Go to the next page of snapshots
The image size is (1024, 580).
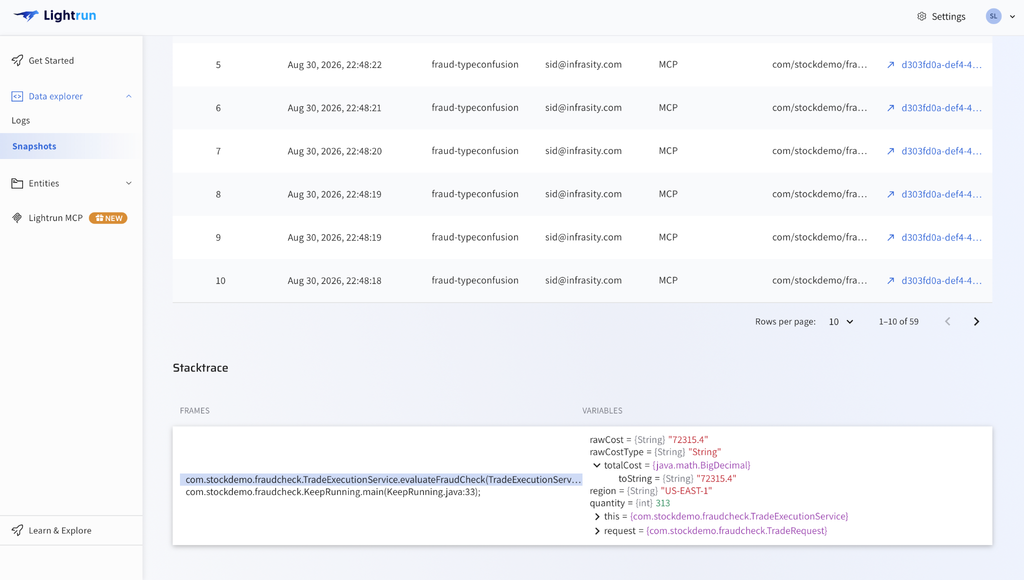976,321
